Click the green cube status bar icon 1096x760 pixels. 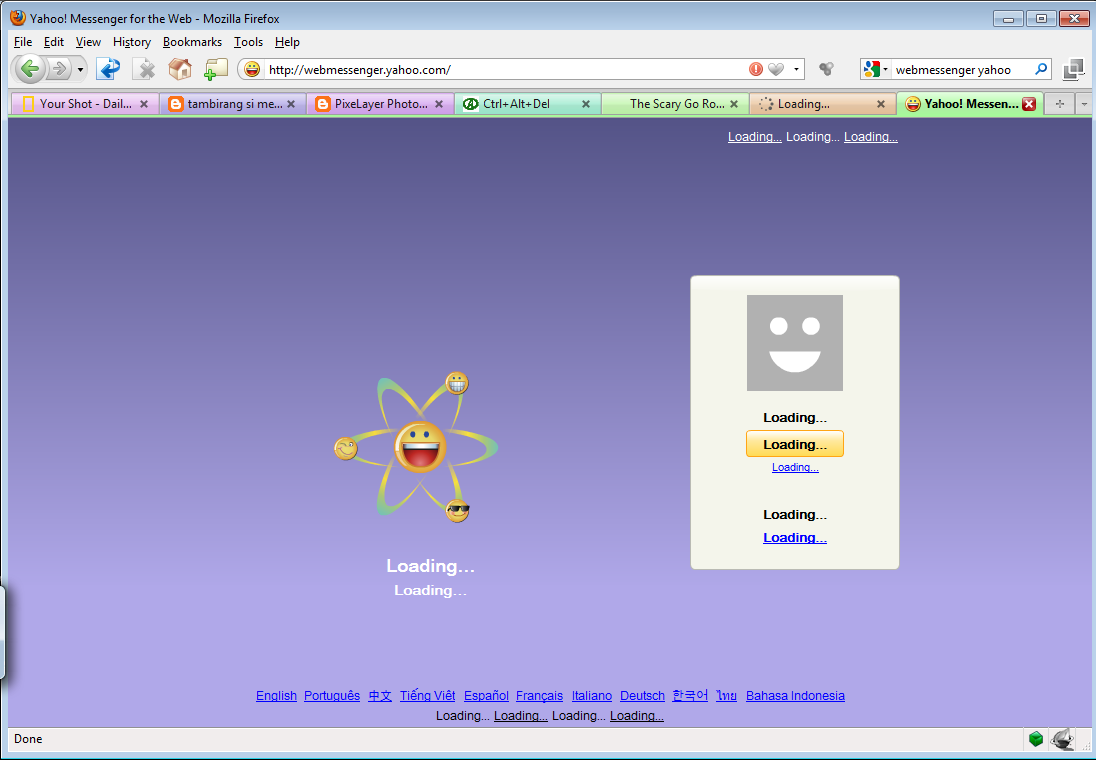coord(1036,738)
